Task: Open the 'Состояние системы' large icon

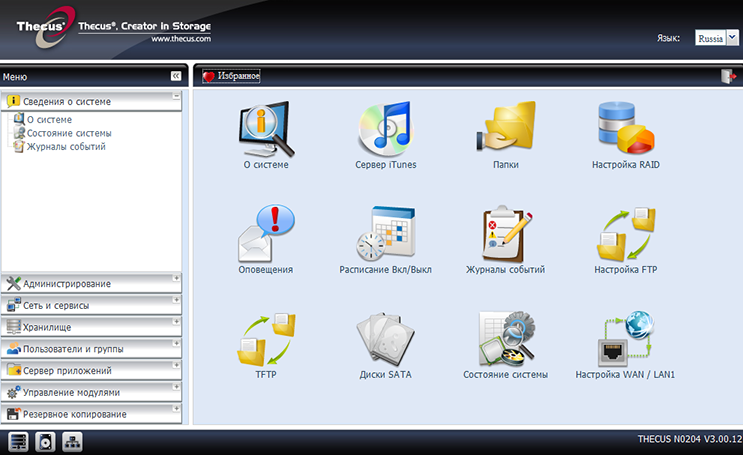Action: (x=506, y=338)
